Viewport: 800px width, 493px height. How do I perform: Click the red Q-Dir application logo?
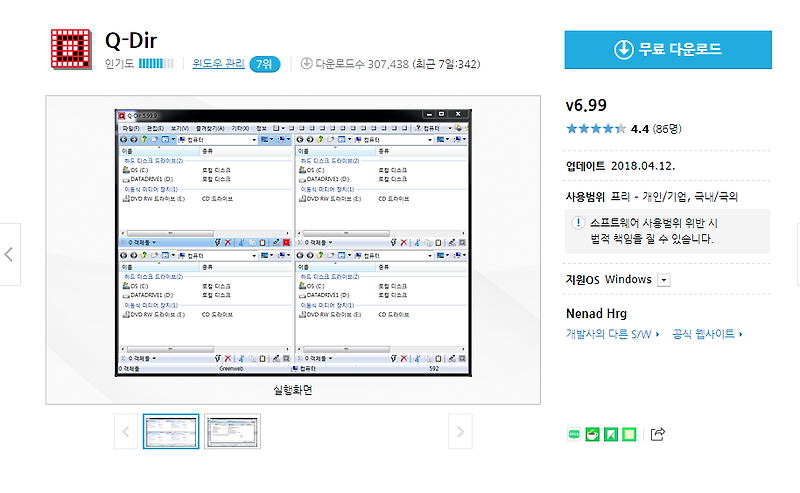click(71, 50)
